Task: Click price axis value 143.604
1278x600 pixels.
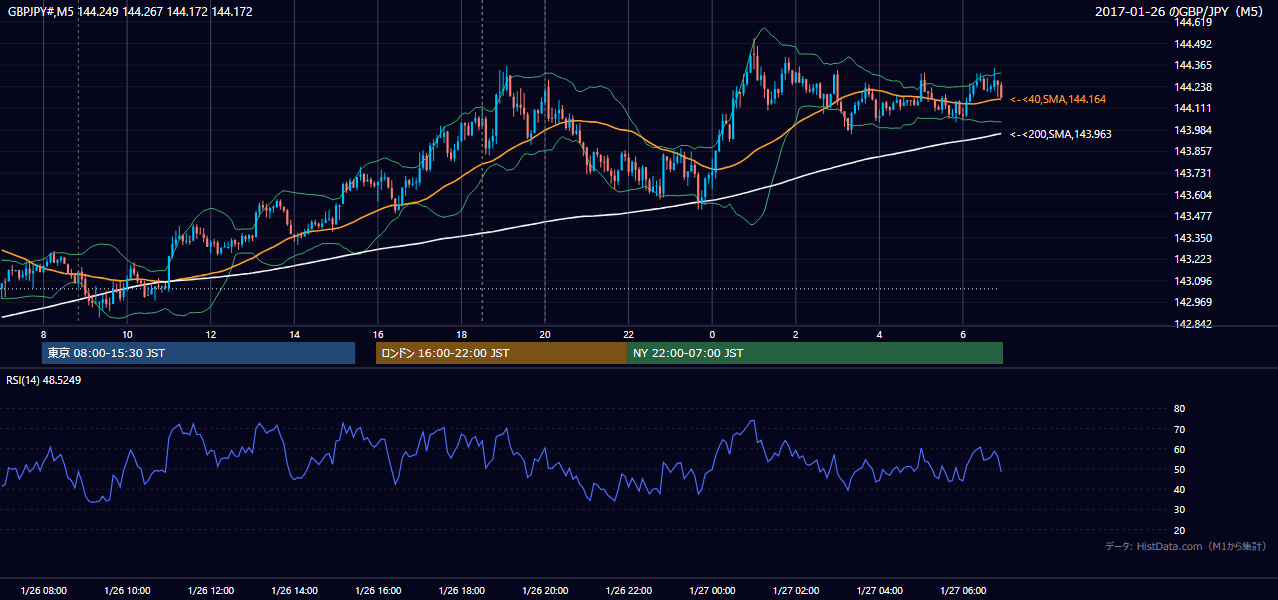Action: 1193,195
